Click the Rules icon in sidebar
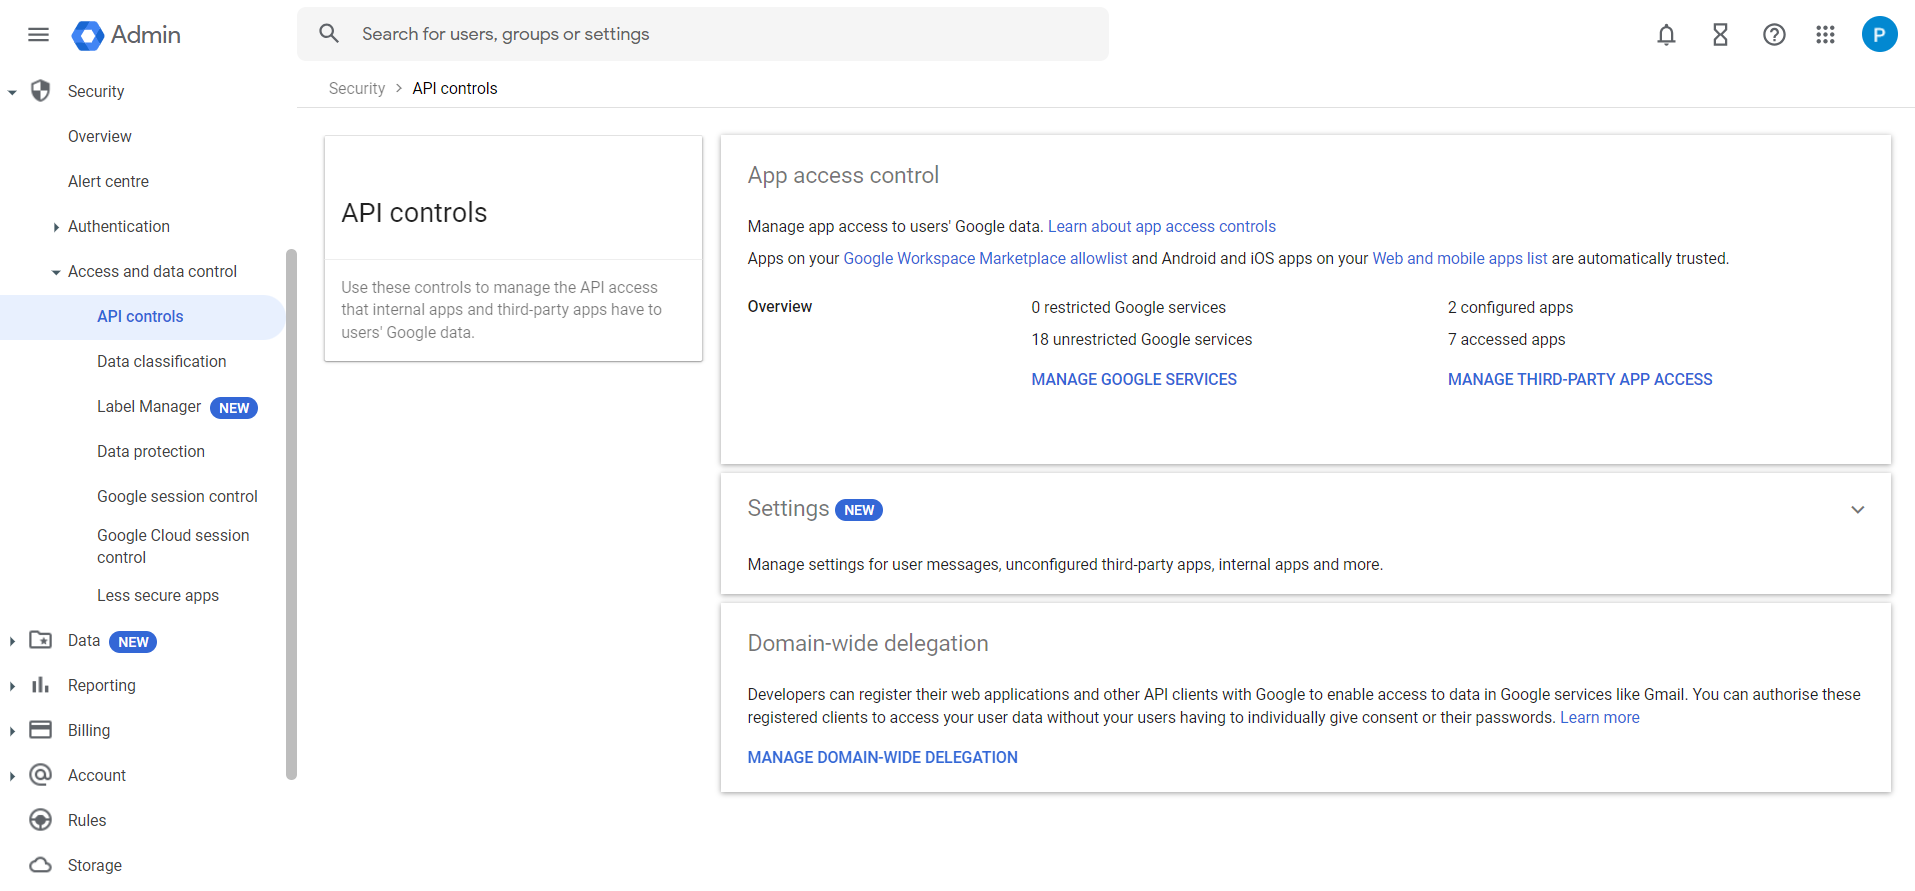This screenshot has height=891, width=1915. point(40,820)
